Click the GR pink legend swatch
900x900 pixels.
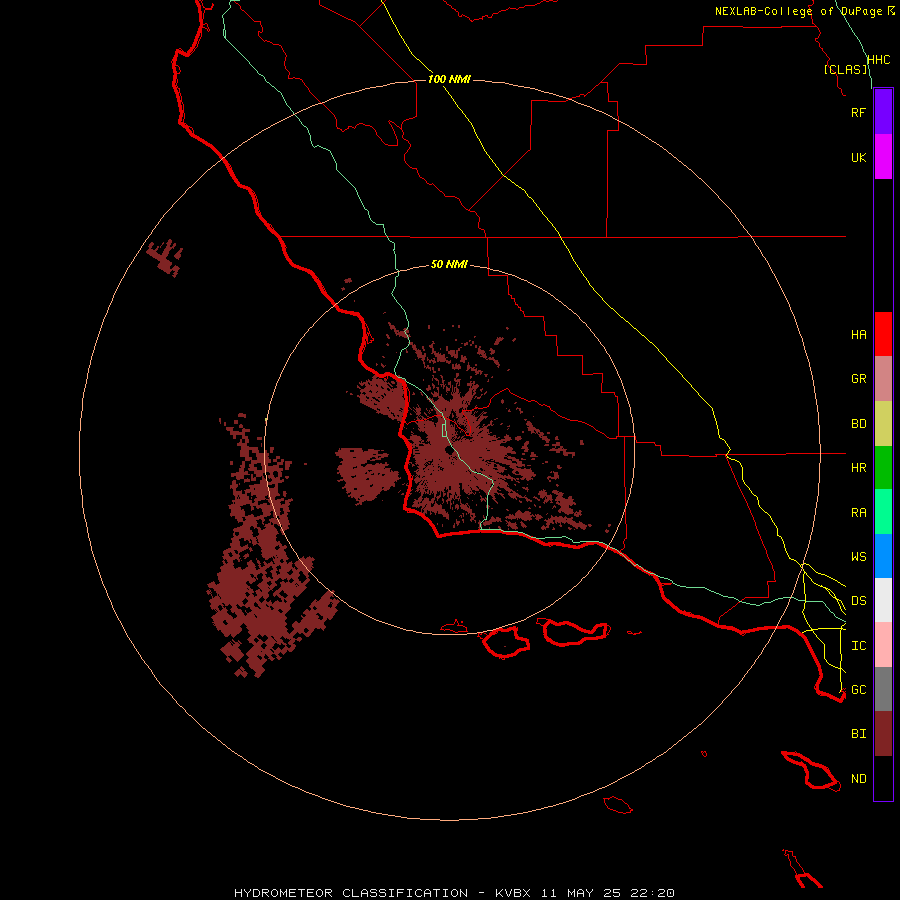pos(883,379)
